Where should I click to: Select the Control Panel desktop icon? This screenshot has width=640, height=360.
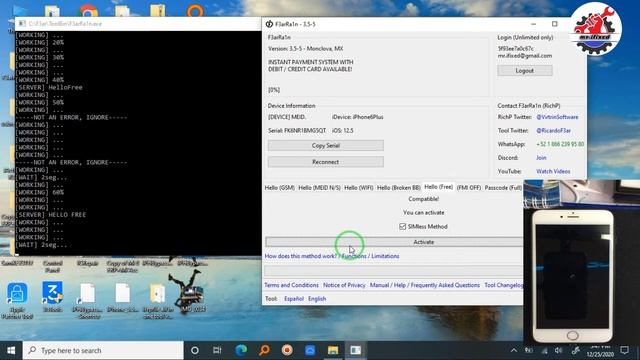[x=52, y=266]
